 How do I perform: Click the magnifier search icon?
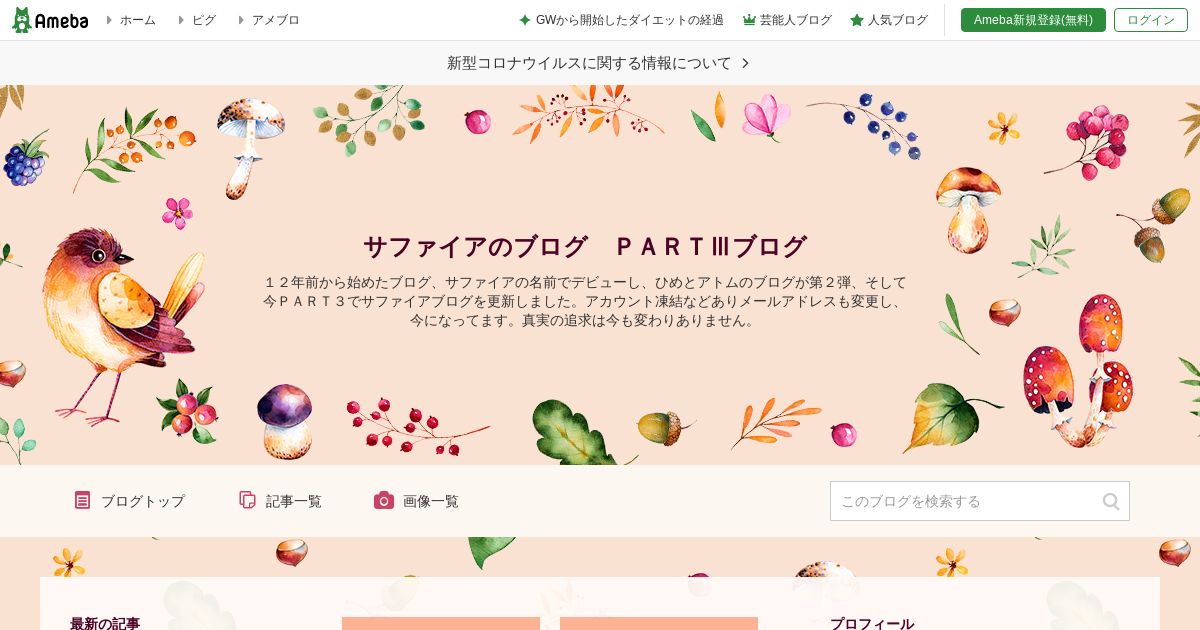tap(1111, 501)
